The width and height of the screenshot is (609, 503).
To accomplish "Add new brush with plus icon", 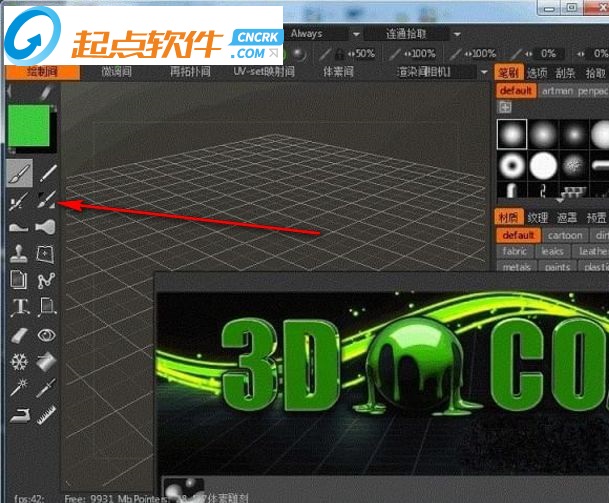I will tap(505, 107).
